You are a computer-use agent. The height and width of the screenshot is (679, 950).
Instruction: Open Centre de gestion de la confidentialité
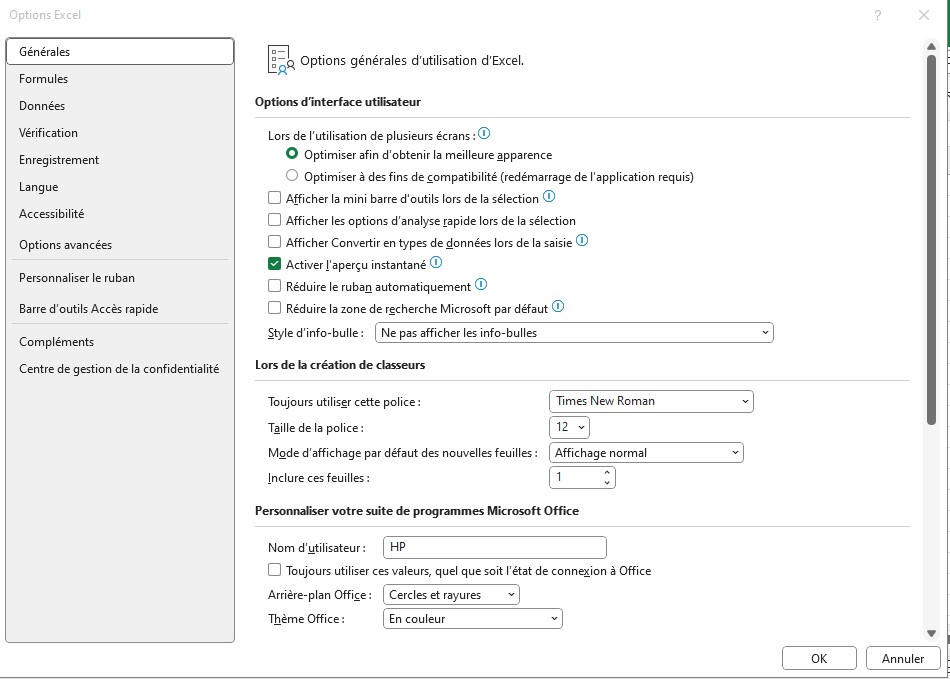(x=120, y=369)
